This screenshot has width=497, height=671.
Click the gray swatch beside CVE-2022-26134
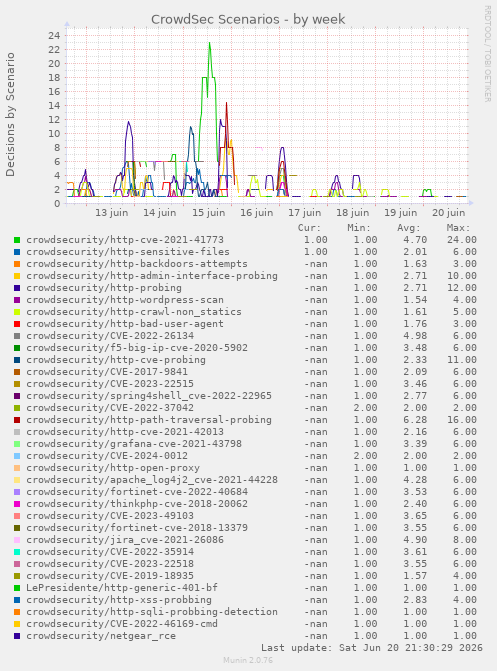(17, 336)
